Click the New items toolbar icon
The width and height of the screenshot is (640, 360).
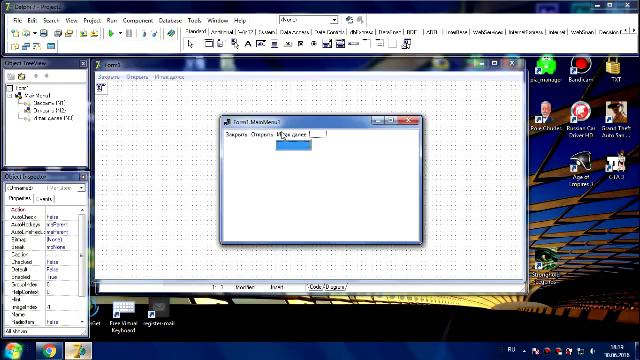tap(15, 33)
